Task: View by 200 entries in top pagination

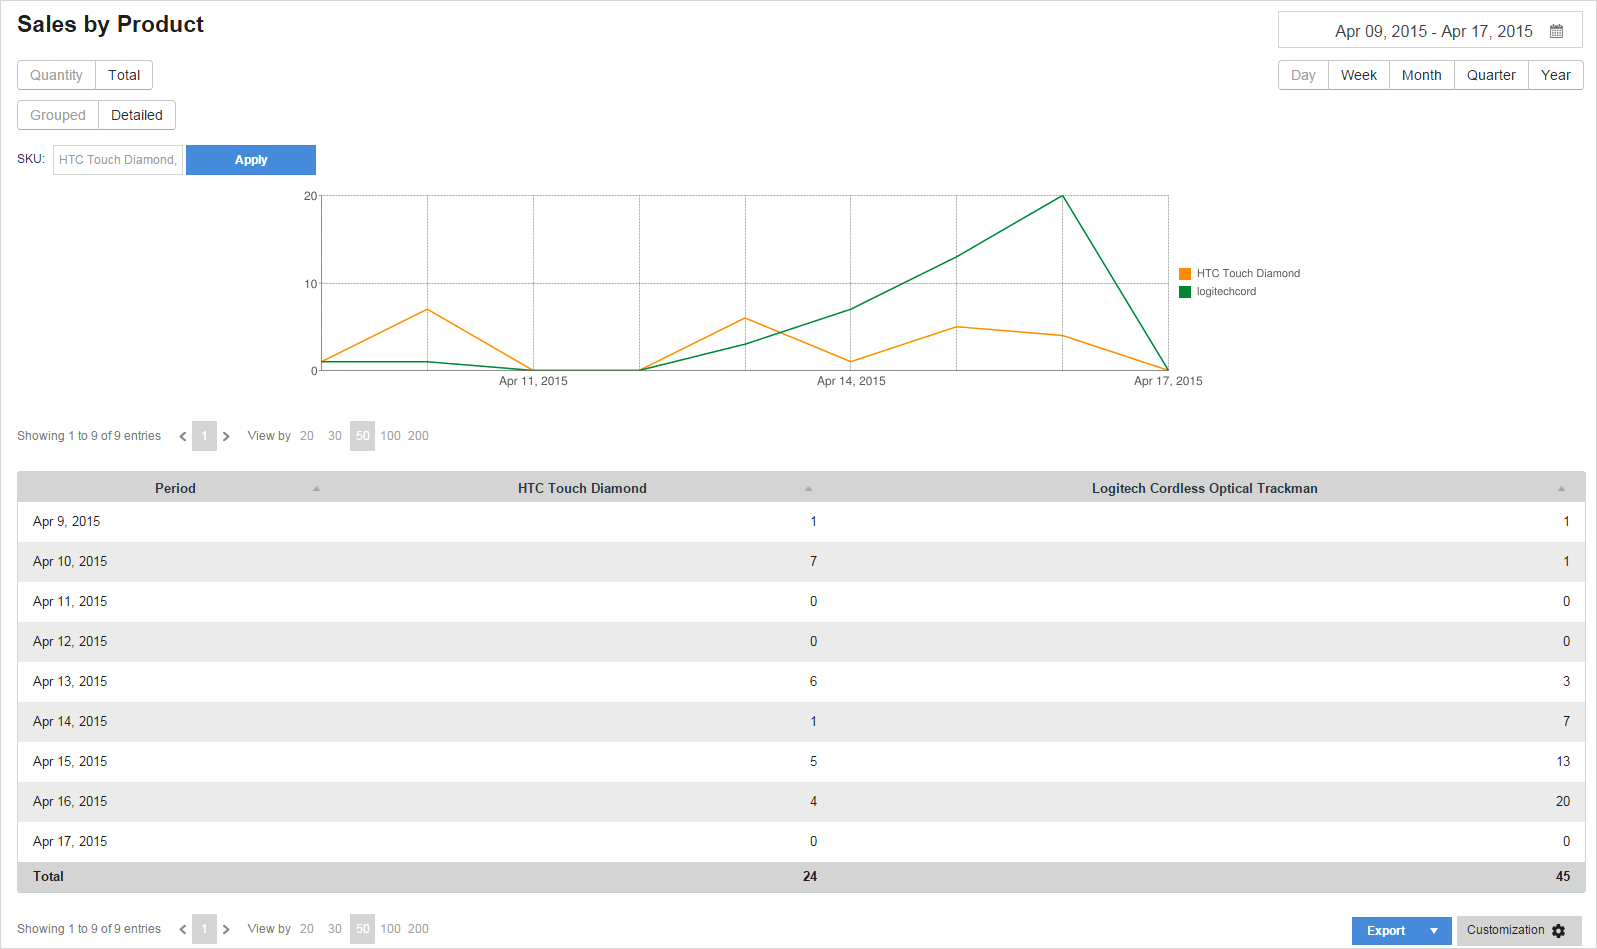Action: [418, 436]
